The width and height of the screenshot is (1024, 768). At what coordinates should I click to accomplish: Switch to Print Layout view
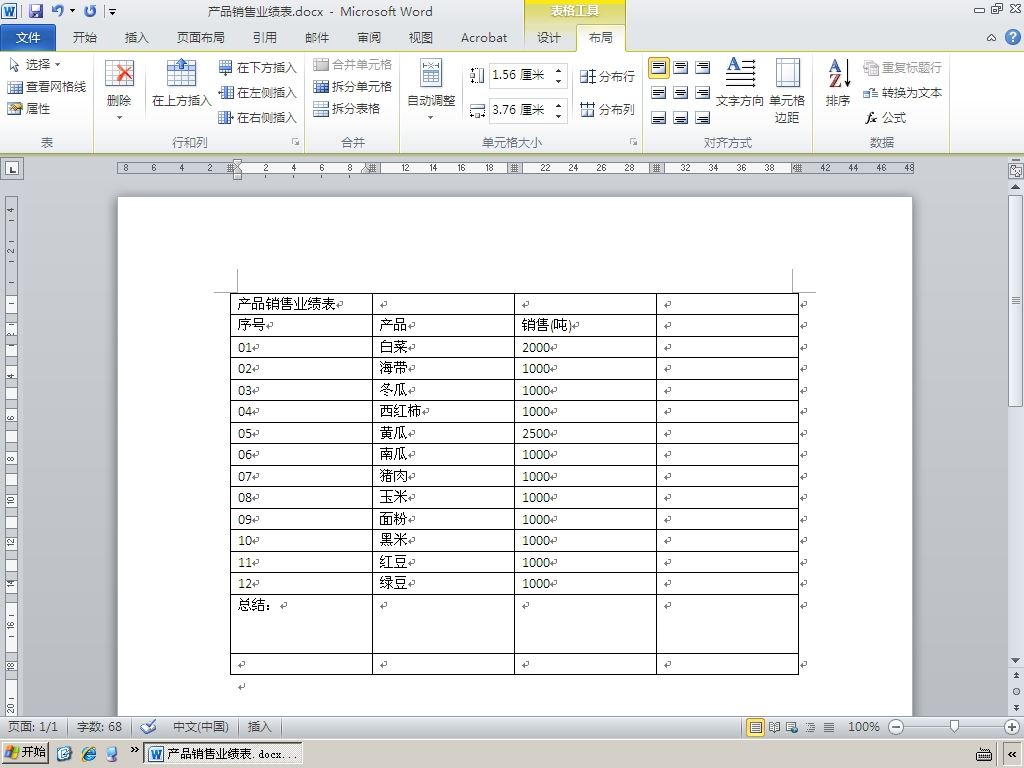(x=756, y=727)
